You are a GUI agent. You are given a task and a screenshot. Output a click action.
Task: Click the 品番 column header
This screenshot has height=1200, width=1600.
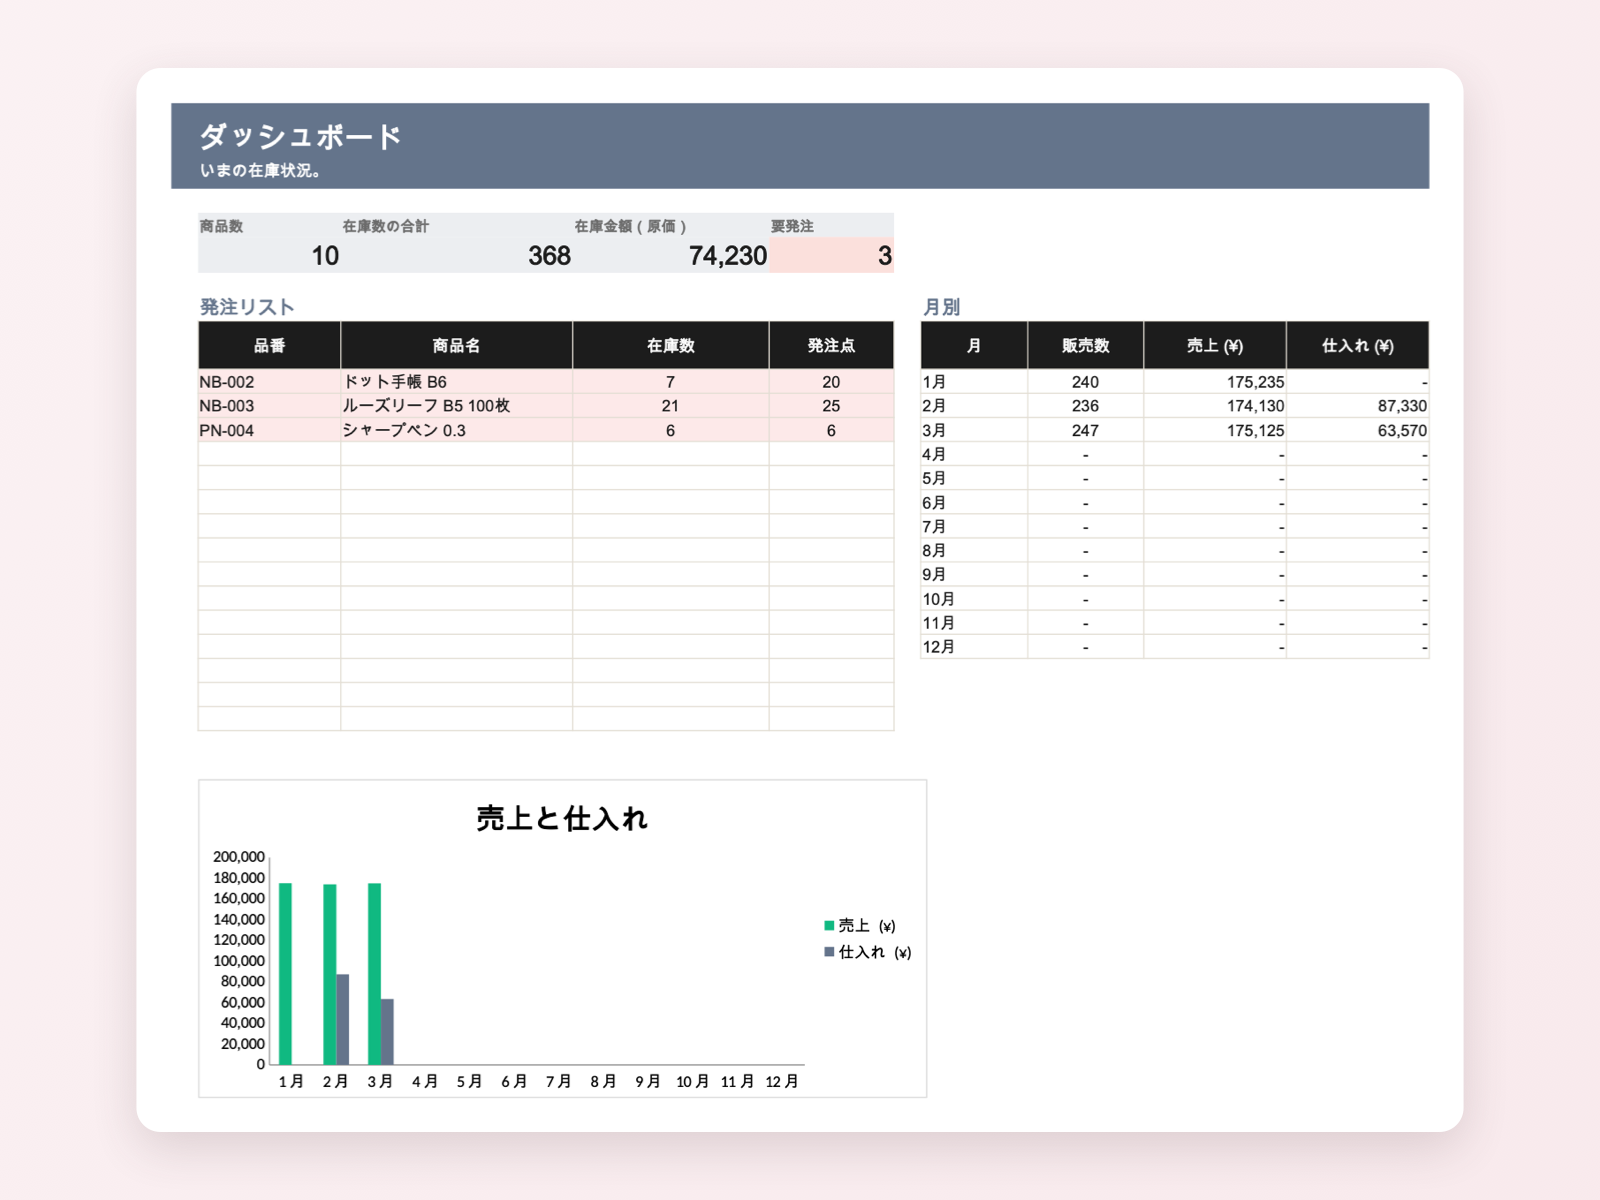269,346
